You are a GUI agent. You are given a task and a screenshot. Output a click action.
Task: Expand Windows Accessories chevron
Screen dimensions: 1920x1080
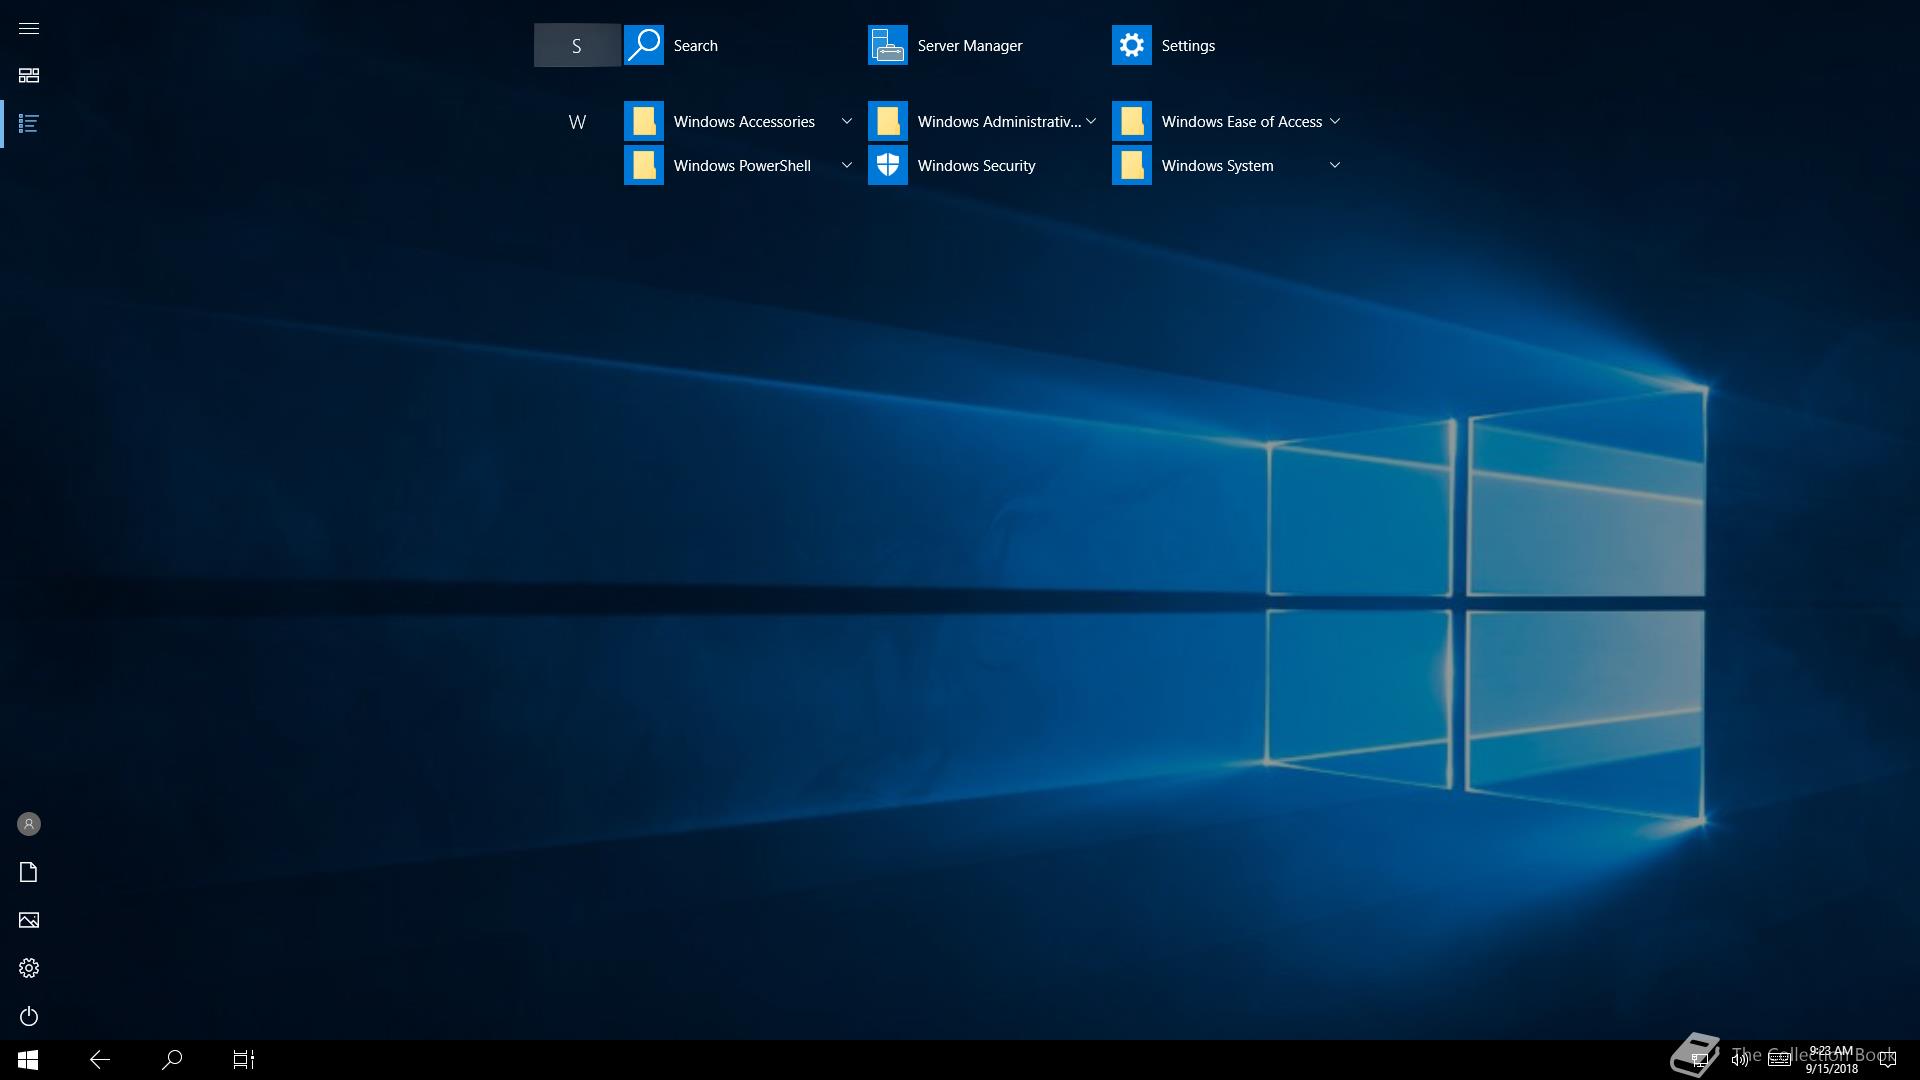(x=847, y=121)
